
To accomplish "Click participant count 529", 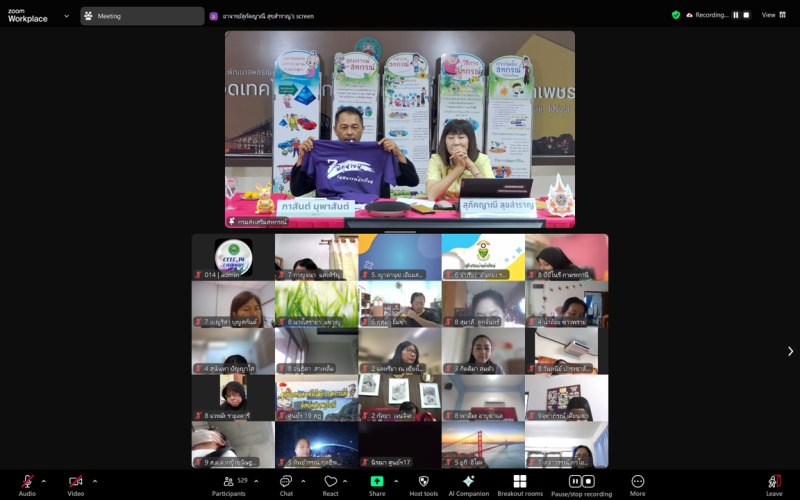I will [242, 481].
